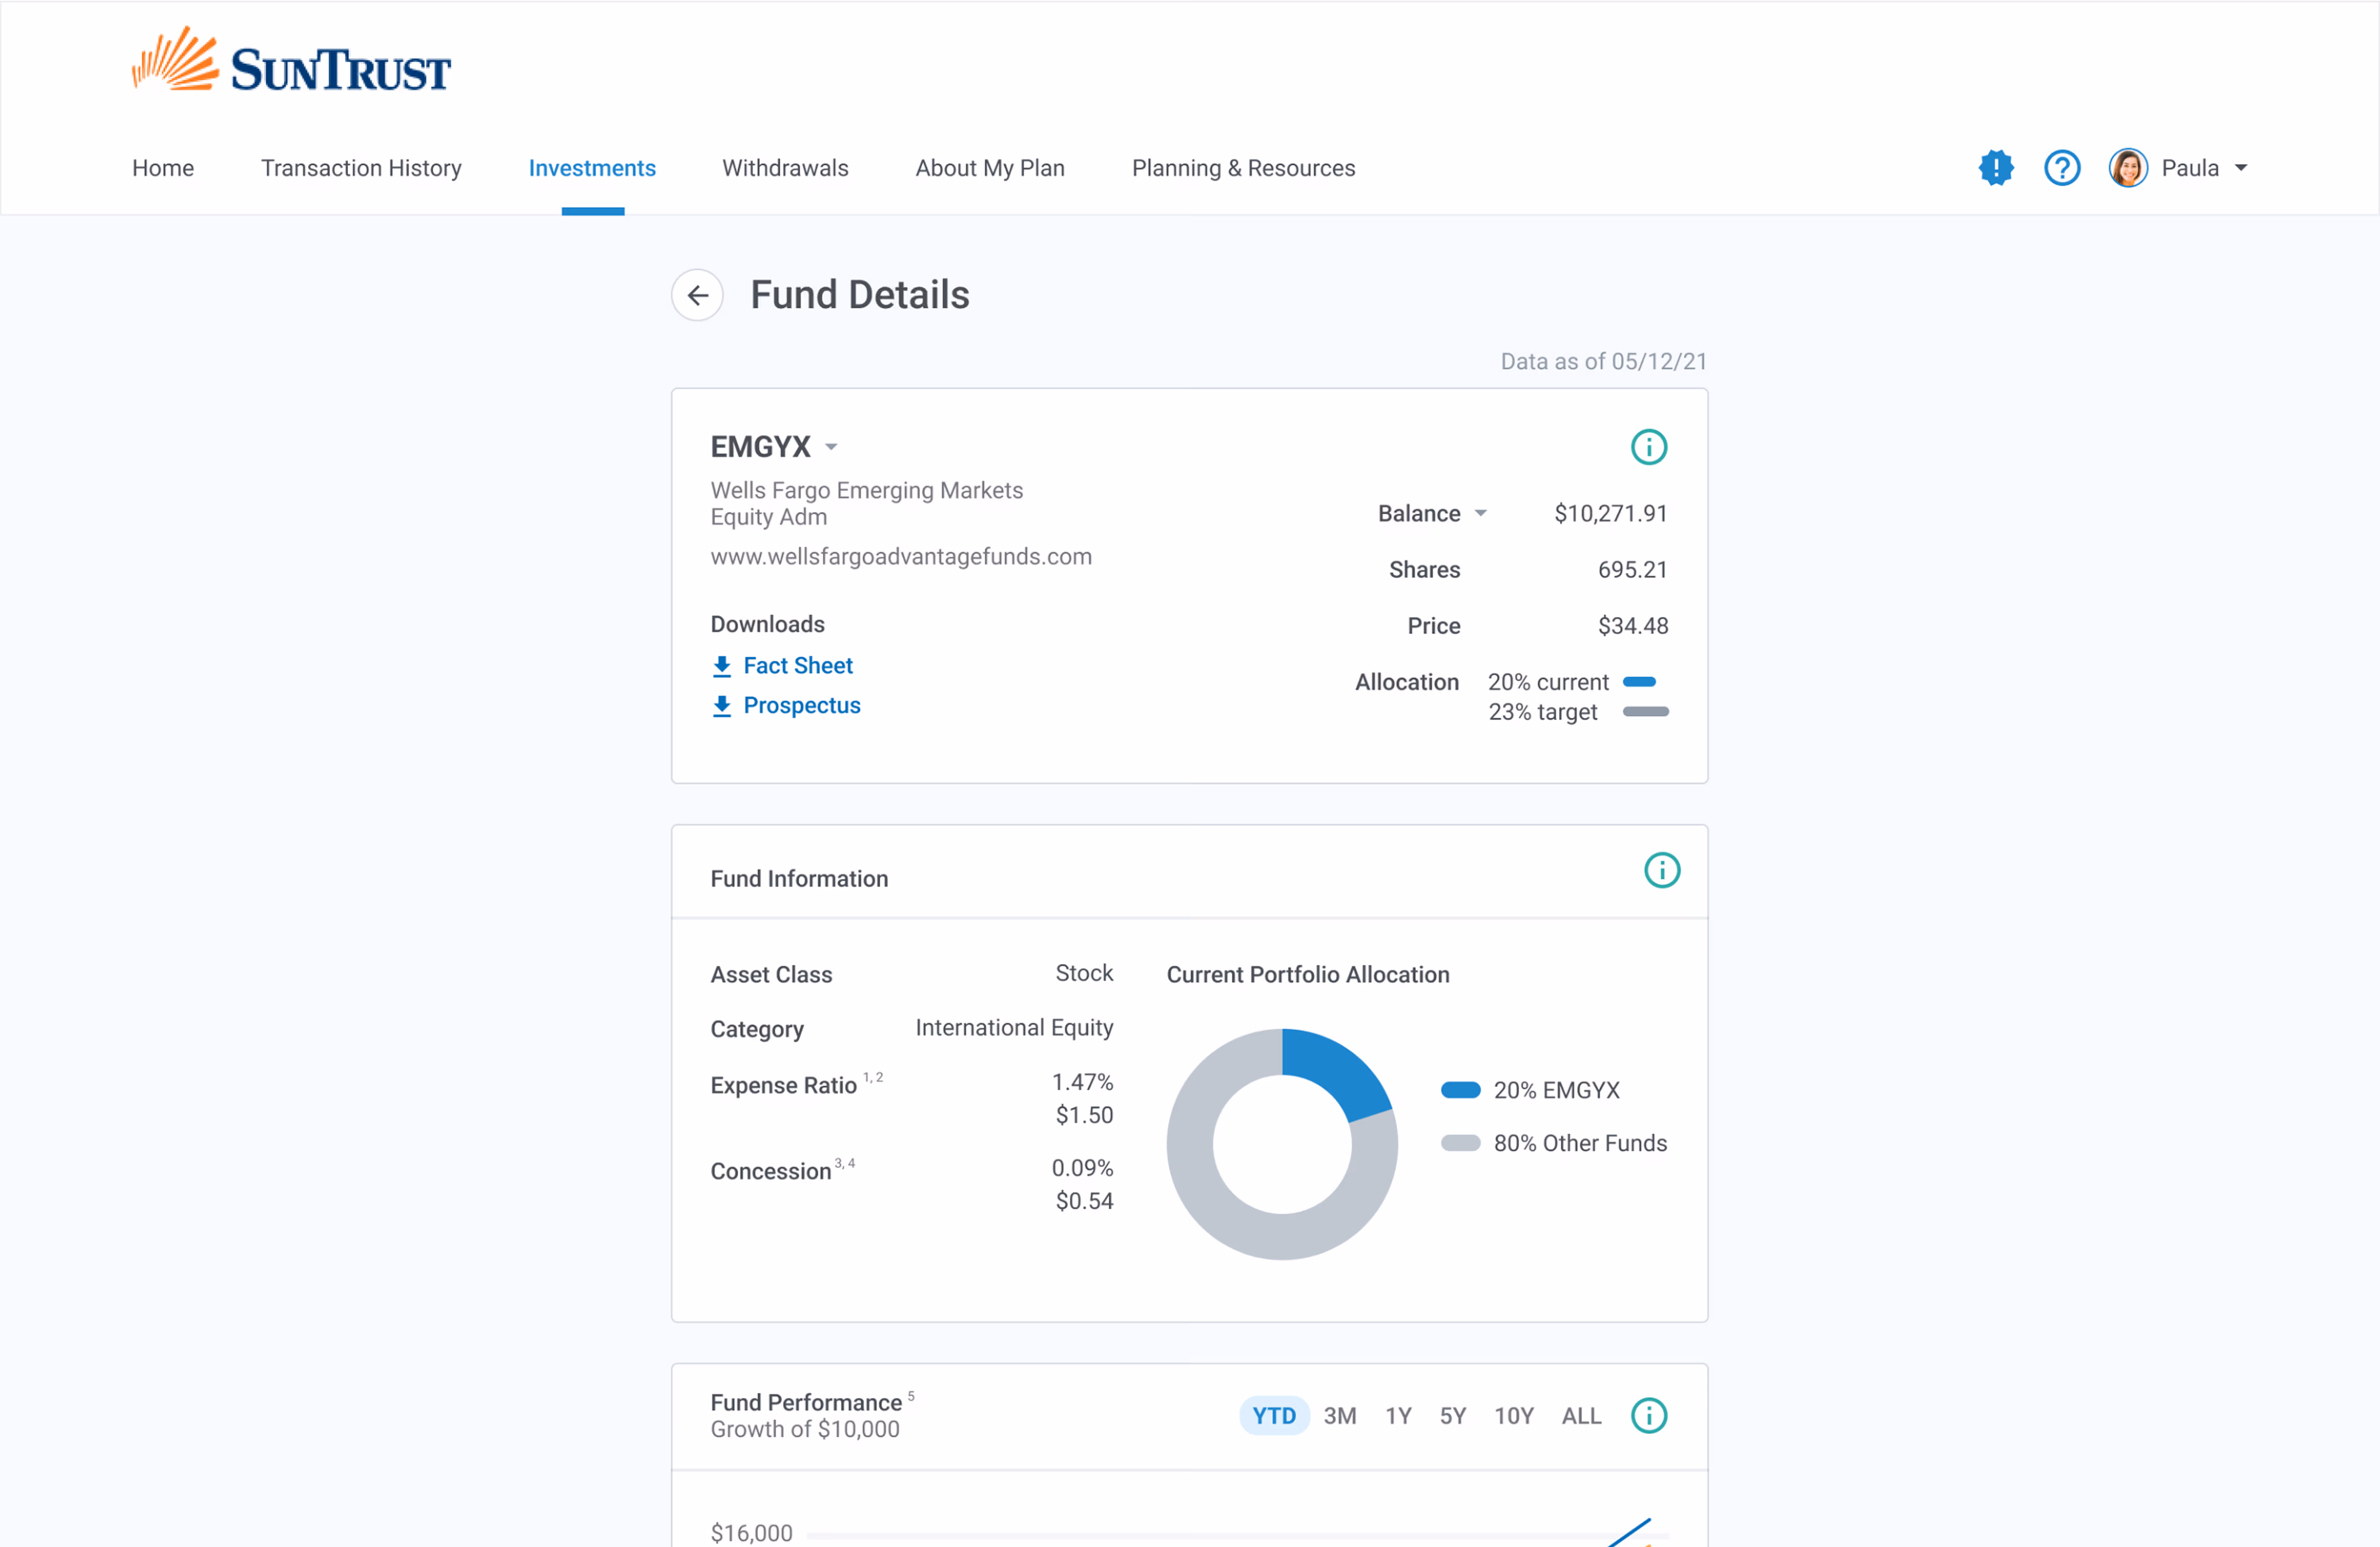Select the Investments tab

point(592,168)
